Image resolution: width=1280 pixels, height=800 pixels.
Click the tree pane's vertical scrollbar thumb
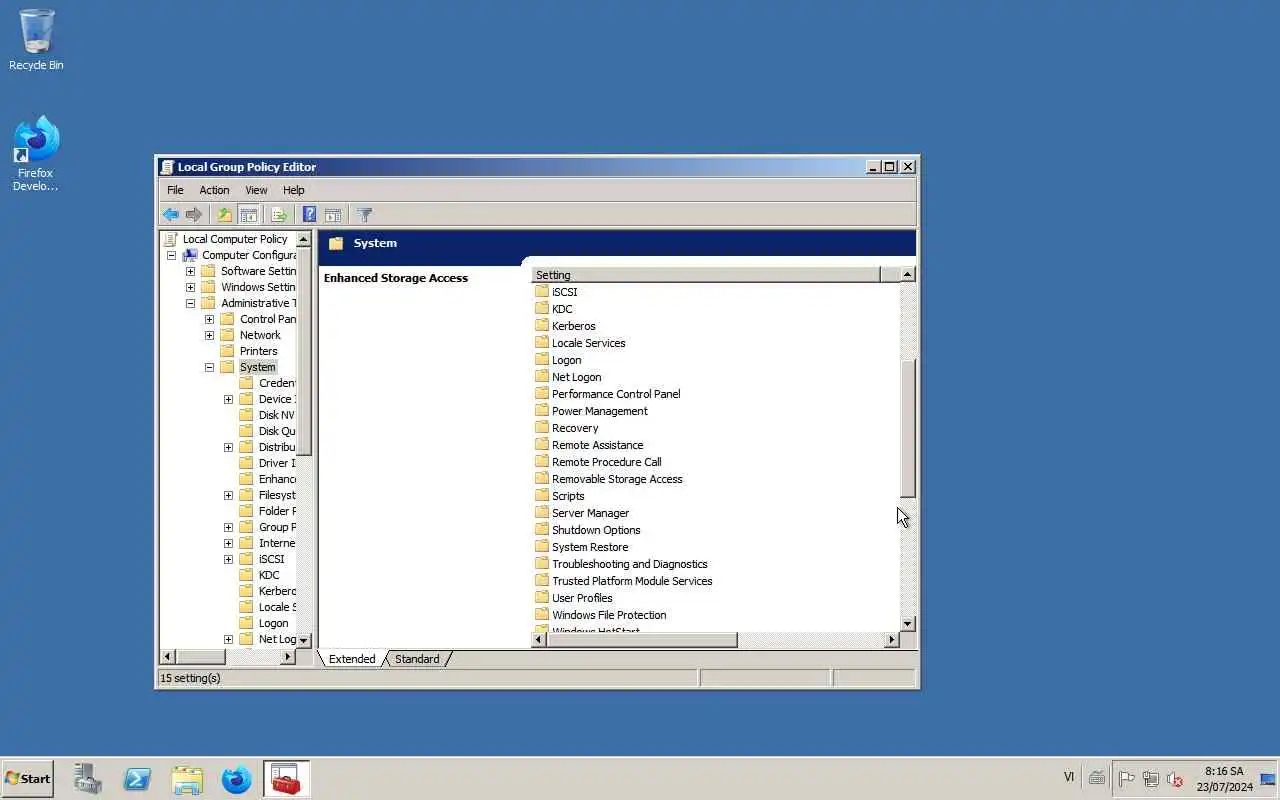click(x=304, y=350)
